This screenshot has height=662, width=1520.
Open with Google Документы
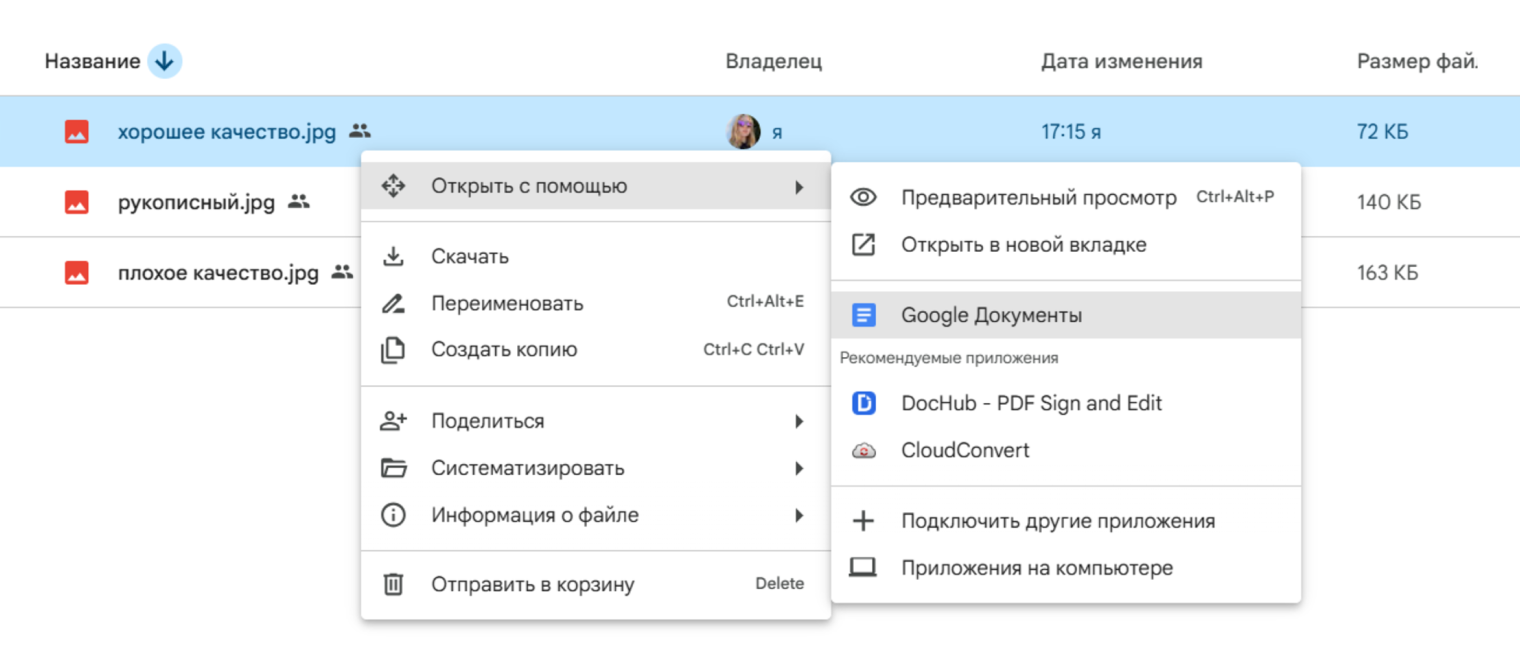pyautogui.click(x=1066, y=315)
